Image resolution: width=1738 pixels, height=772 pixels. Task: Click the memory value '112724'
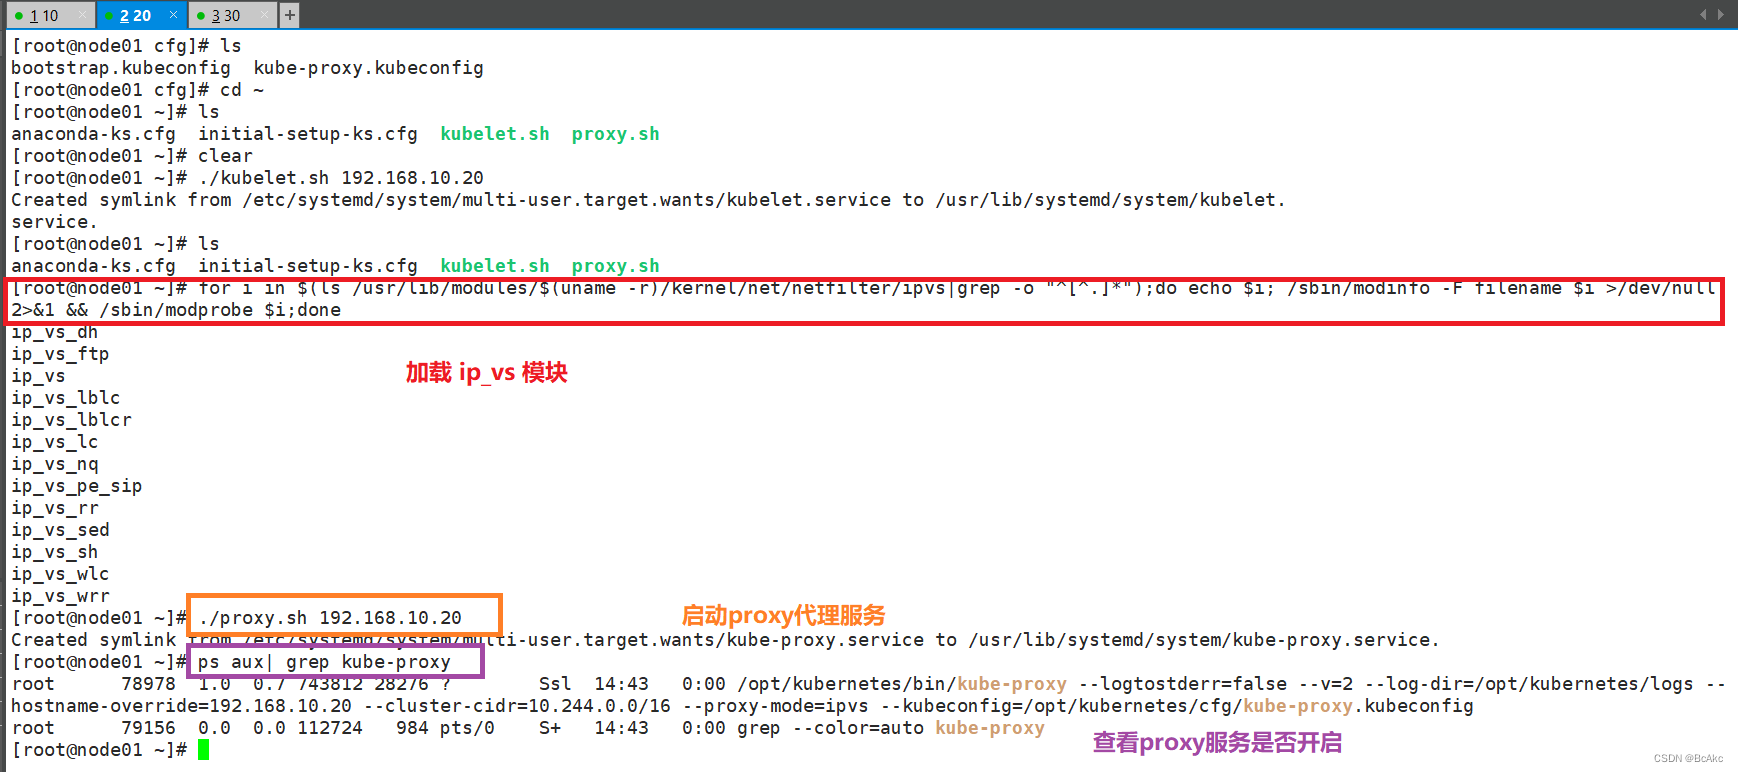coord(330,728)
